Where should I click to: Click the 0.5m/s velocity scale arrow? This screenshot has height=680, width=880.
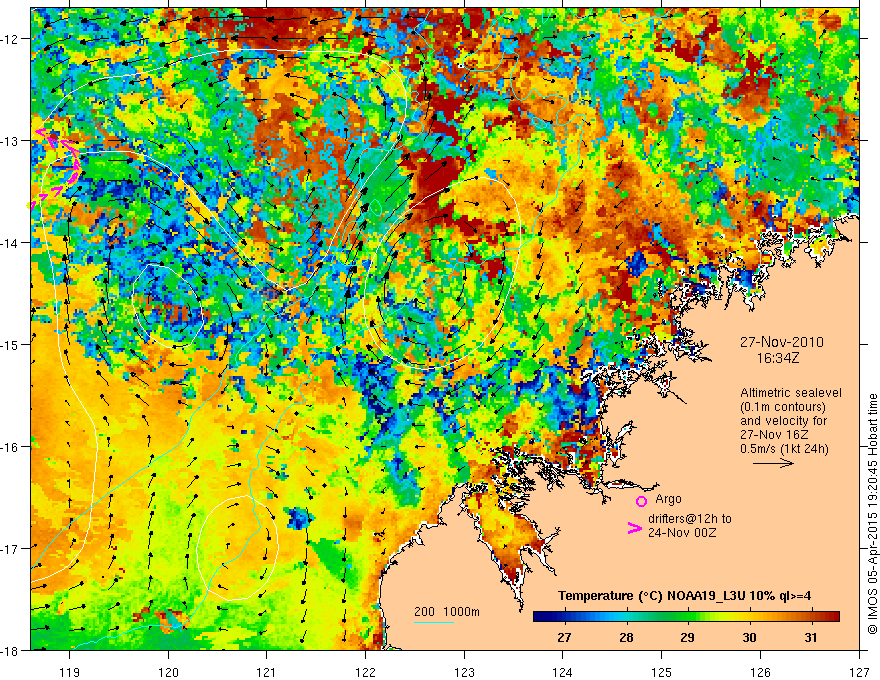773,463
